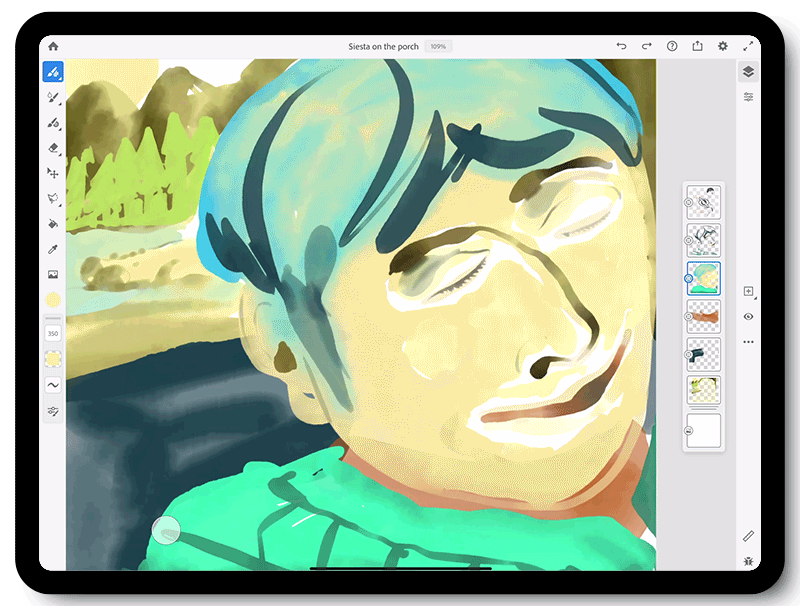The width and height of the screenshot is (800, 606).
Task: Expand the add layer plus options
Action: 748,291
